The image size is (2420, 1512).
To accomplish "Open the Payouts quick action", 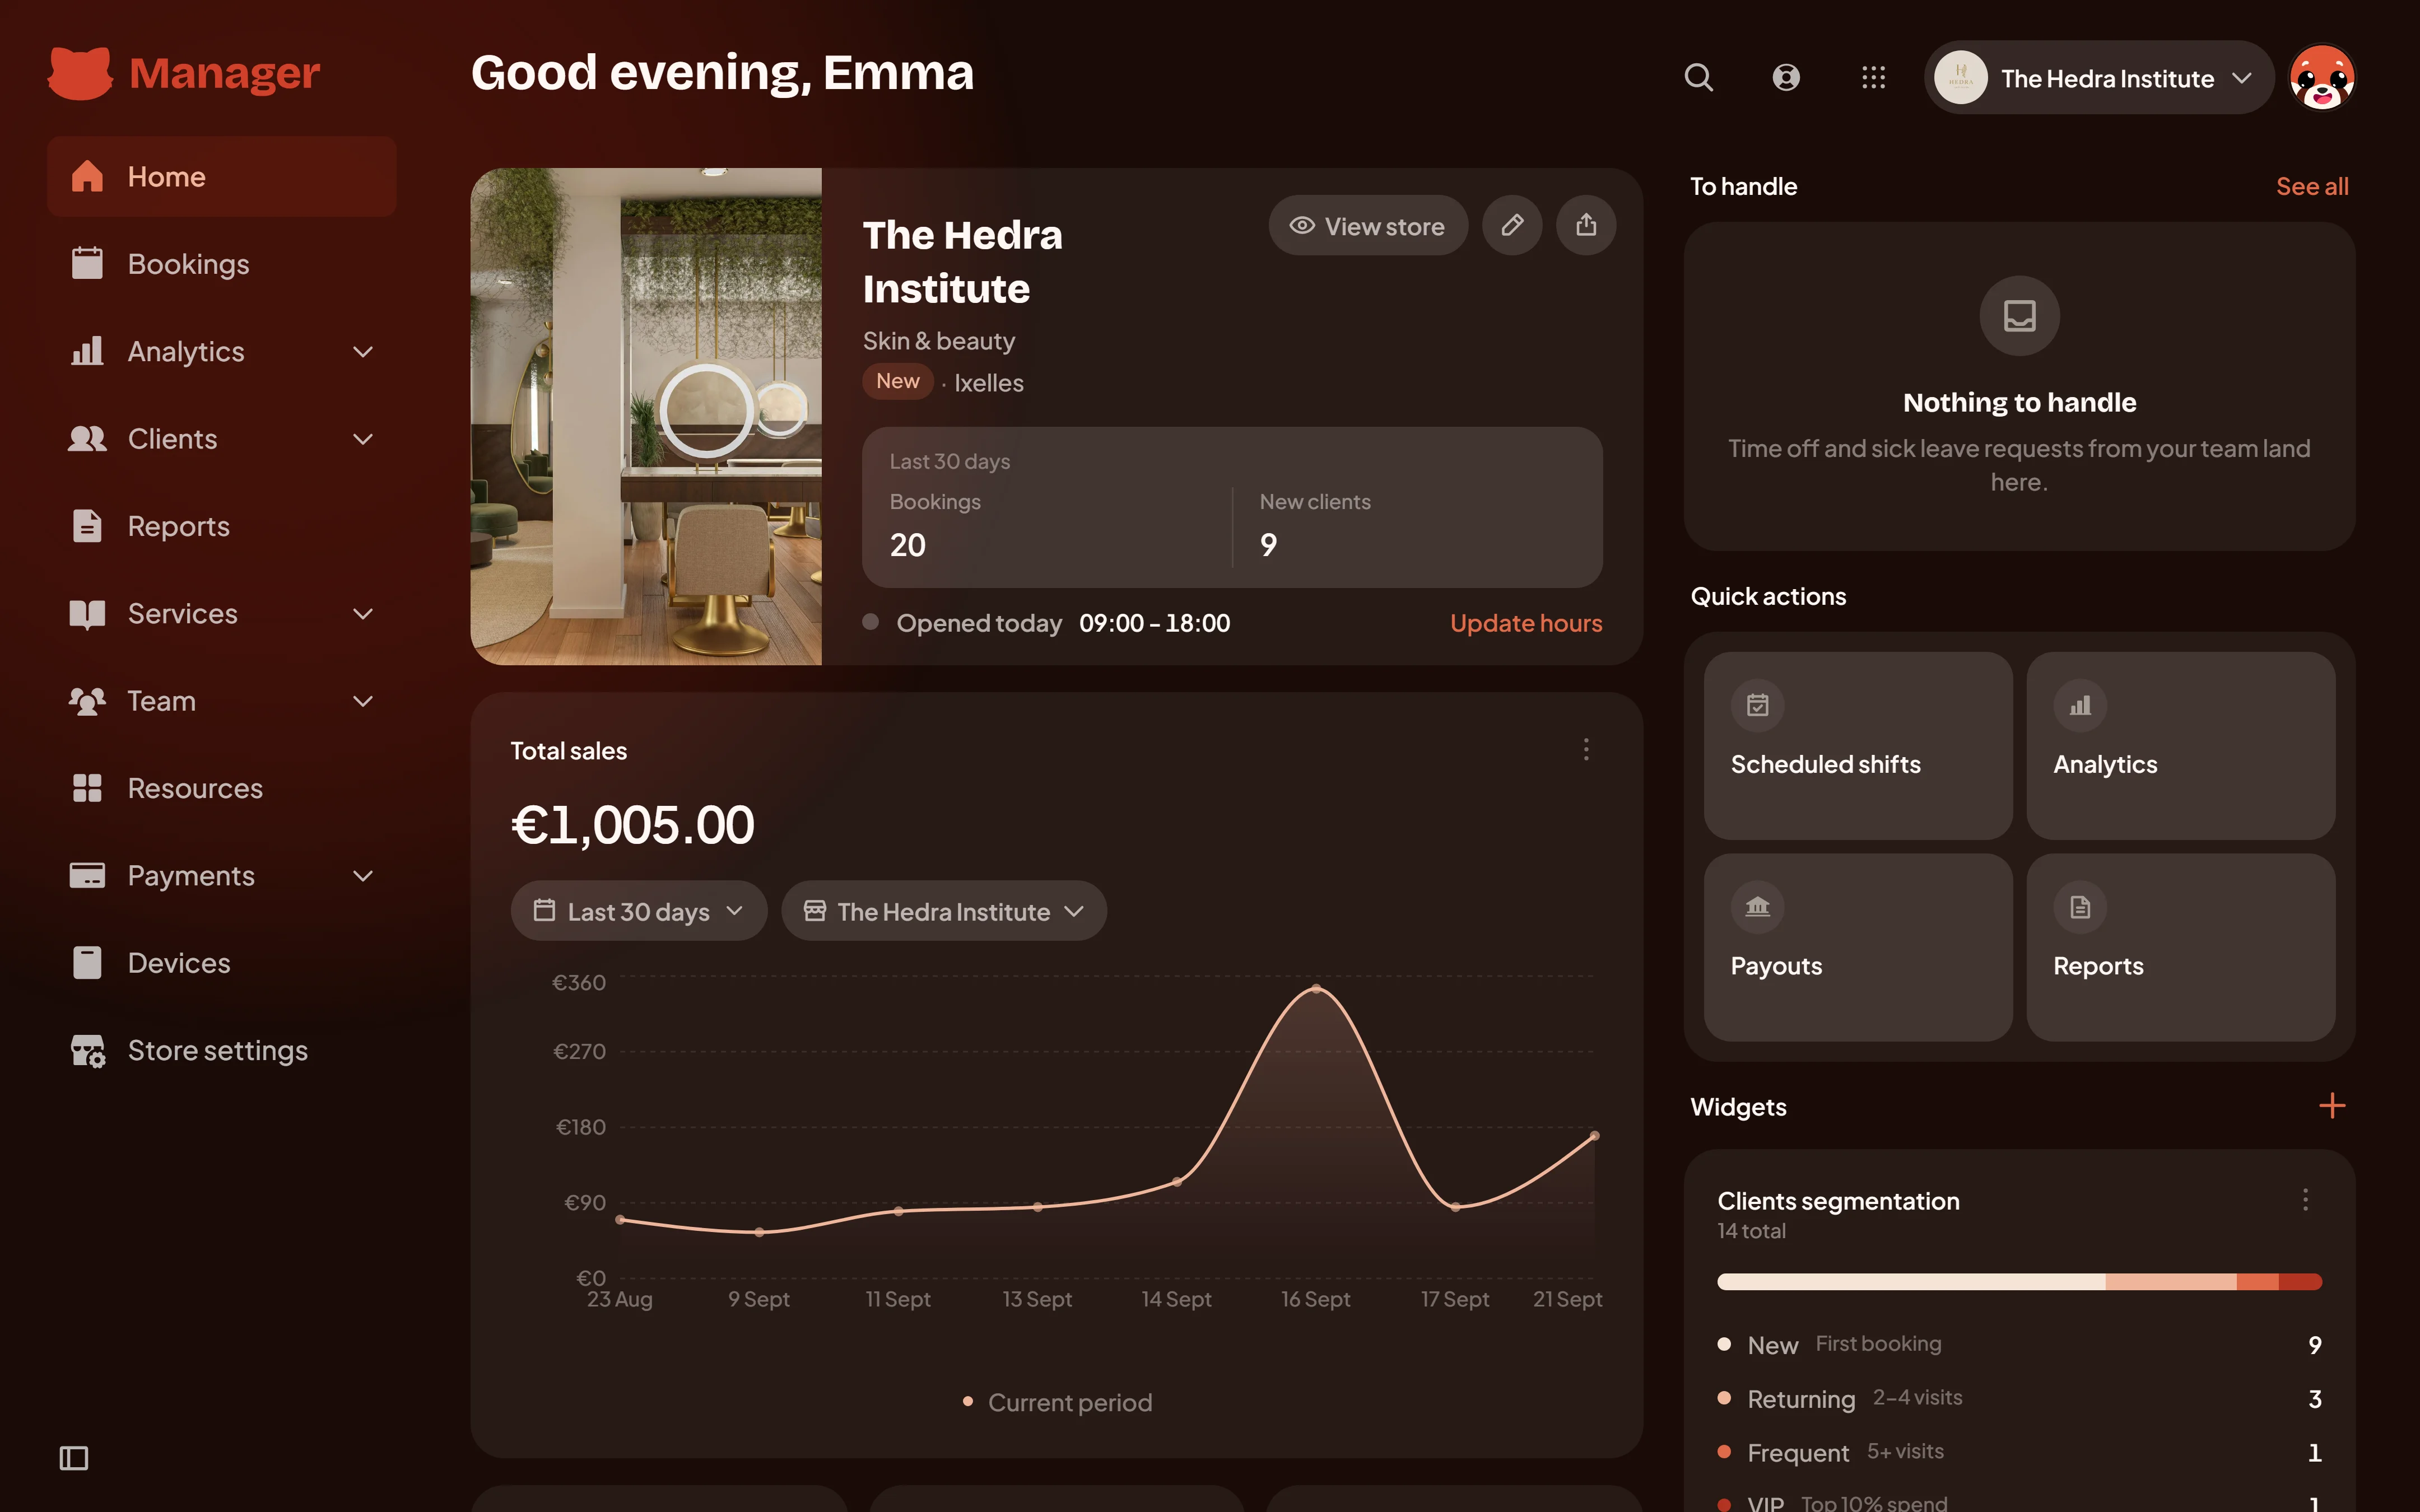I will 1858,947.
